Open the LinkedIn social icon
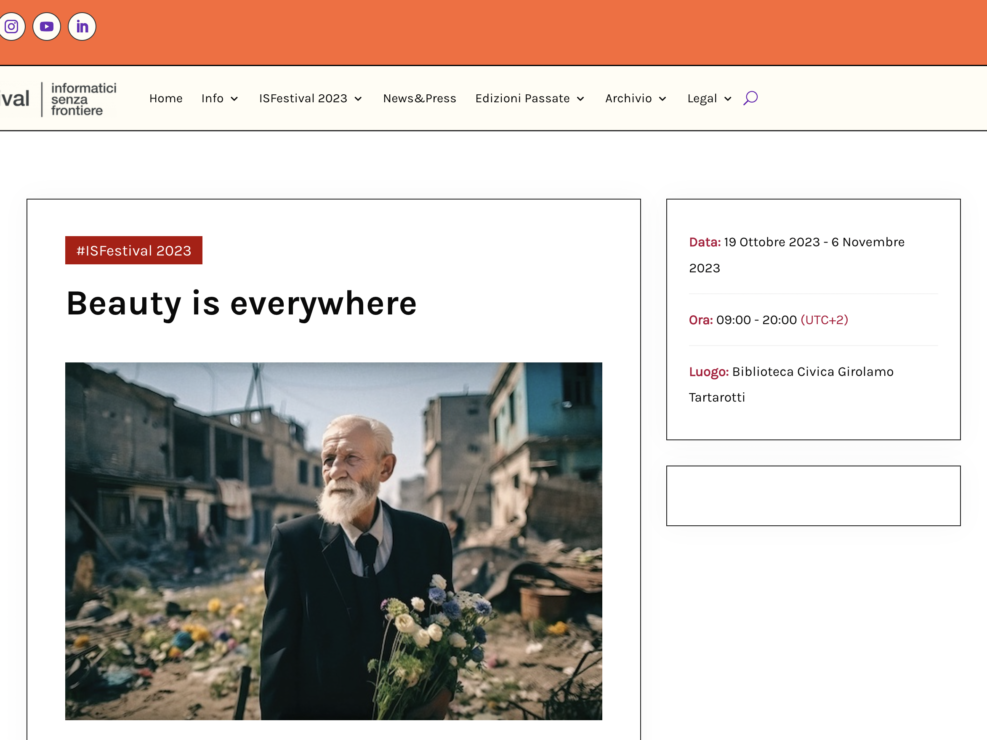Image resolution: width=987 pixels, height=740 pixels. pos(82,26)
